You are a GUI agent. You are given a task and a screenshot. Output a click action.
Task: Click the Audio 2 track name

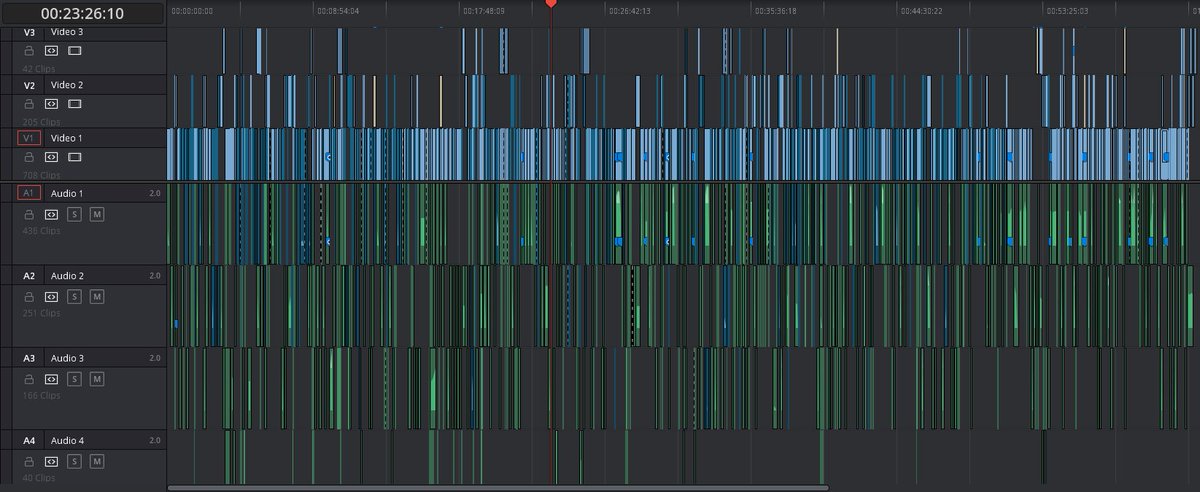coord(67,275)
